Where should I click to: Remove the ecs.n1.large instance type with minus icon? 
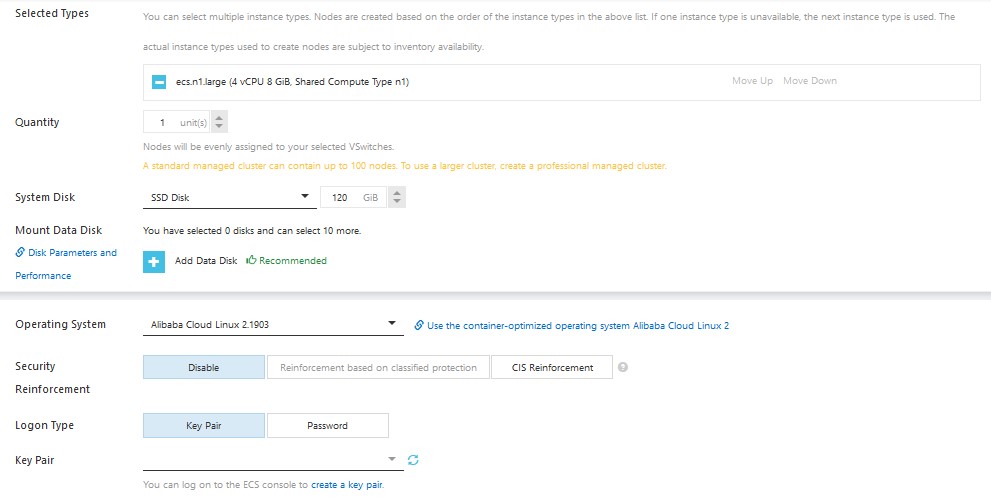[158, 82]
